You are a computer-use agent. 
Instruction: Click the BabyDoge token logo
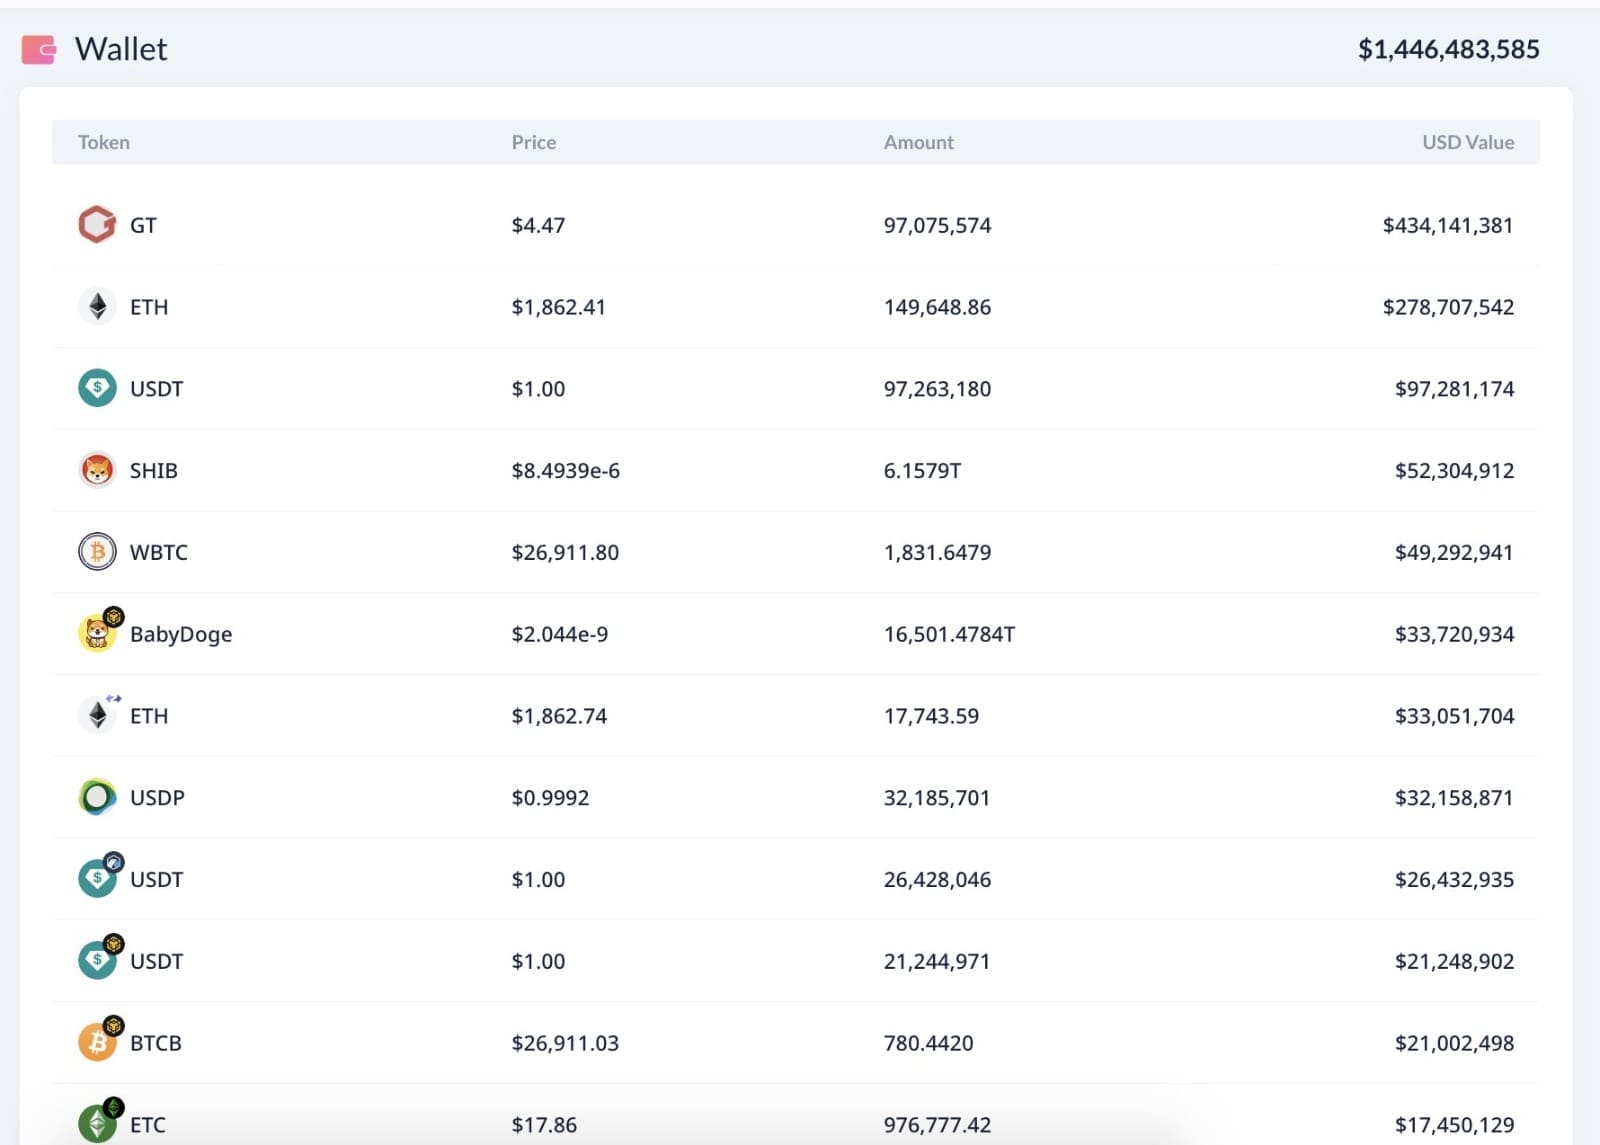(x=99, y=632)
